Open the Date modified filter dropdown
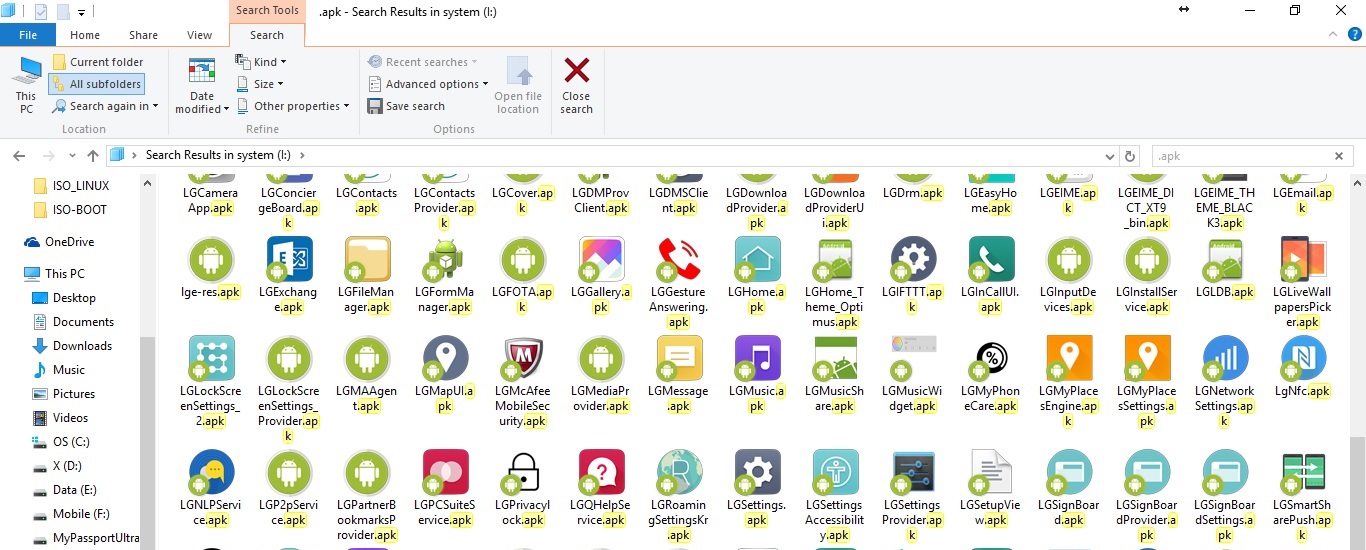This screenshot has height=550, width=1366. (x=202, y=85)
